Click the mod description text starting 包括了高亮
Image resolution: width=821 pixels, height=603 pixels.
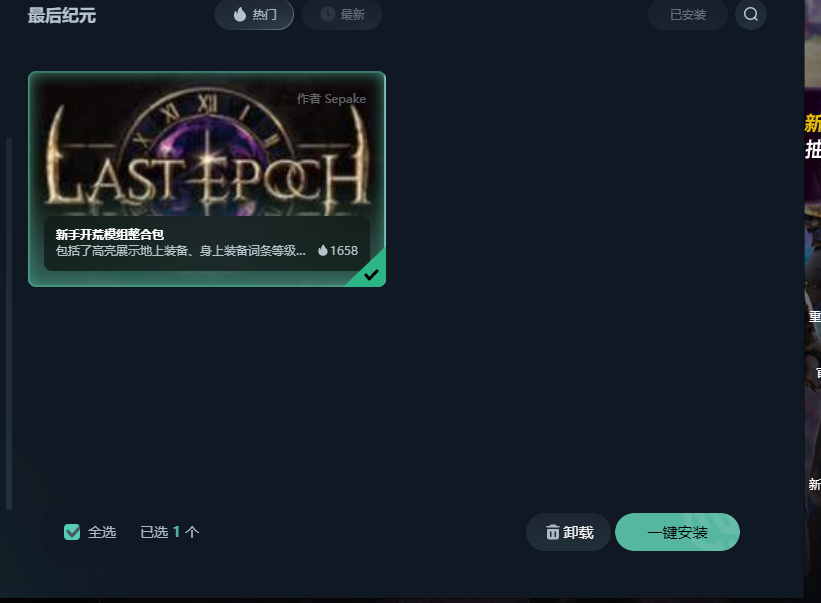[181, 251]
